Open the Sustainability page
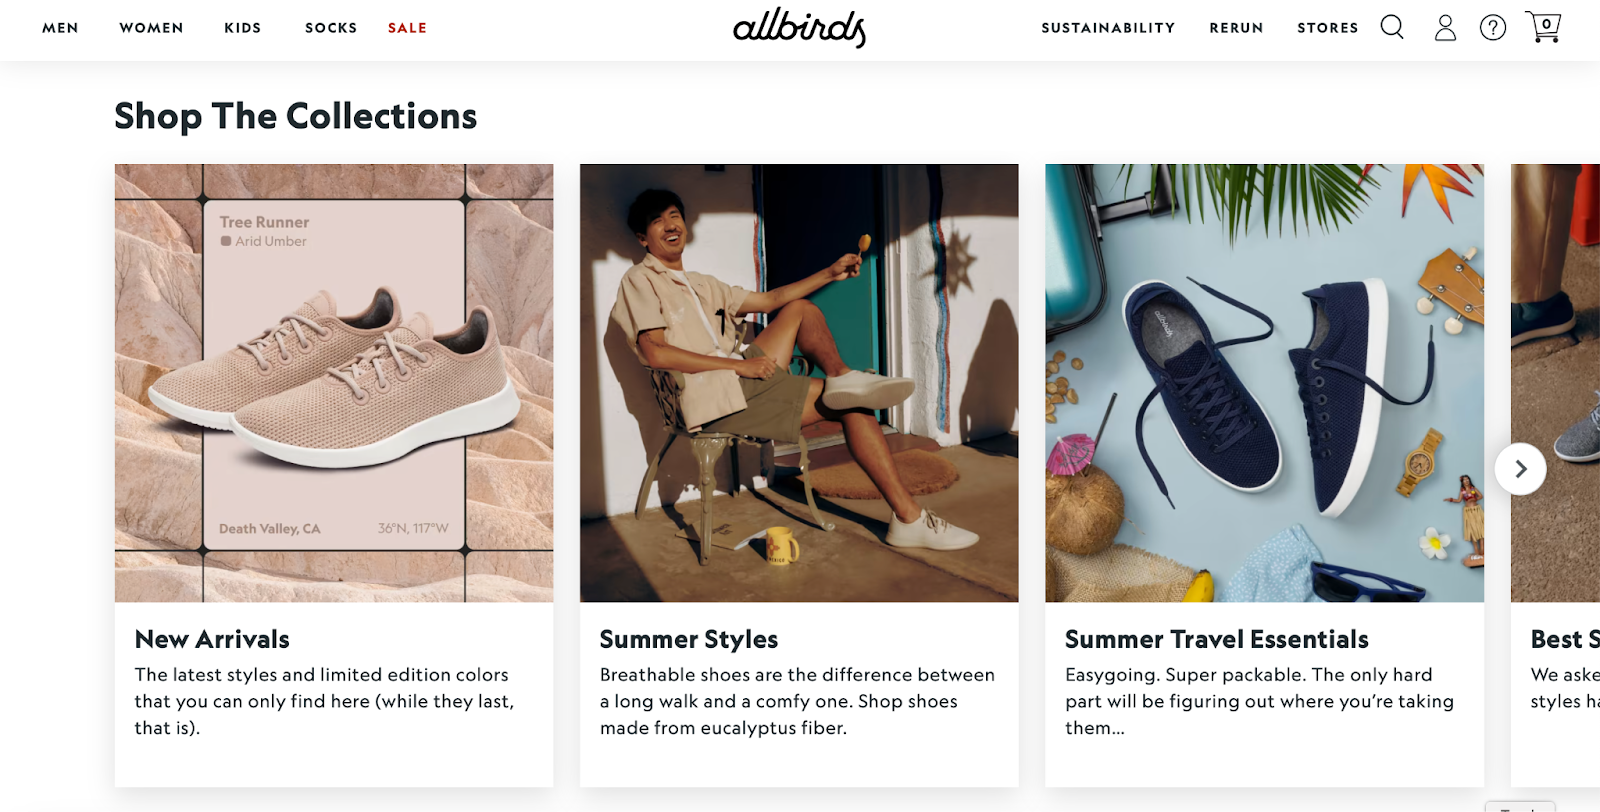The image size is (1600, 812). (1108, 28)
